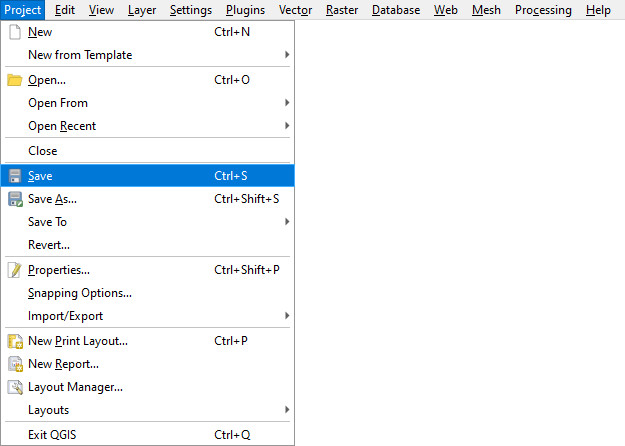Click the Save As disk icon

click(x=15, y=199)
